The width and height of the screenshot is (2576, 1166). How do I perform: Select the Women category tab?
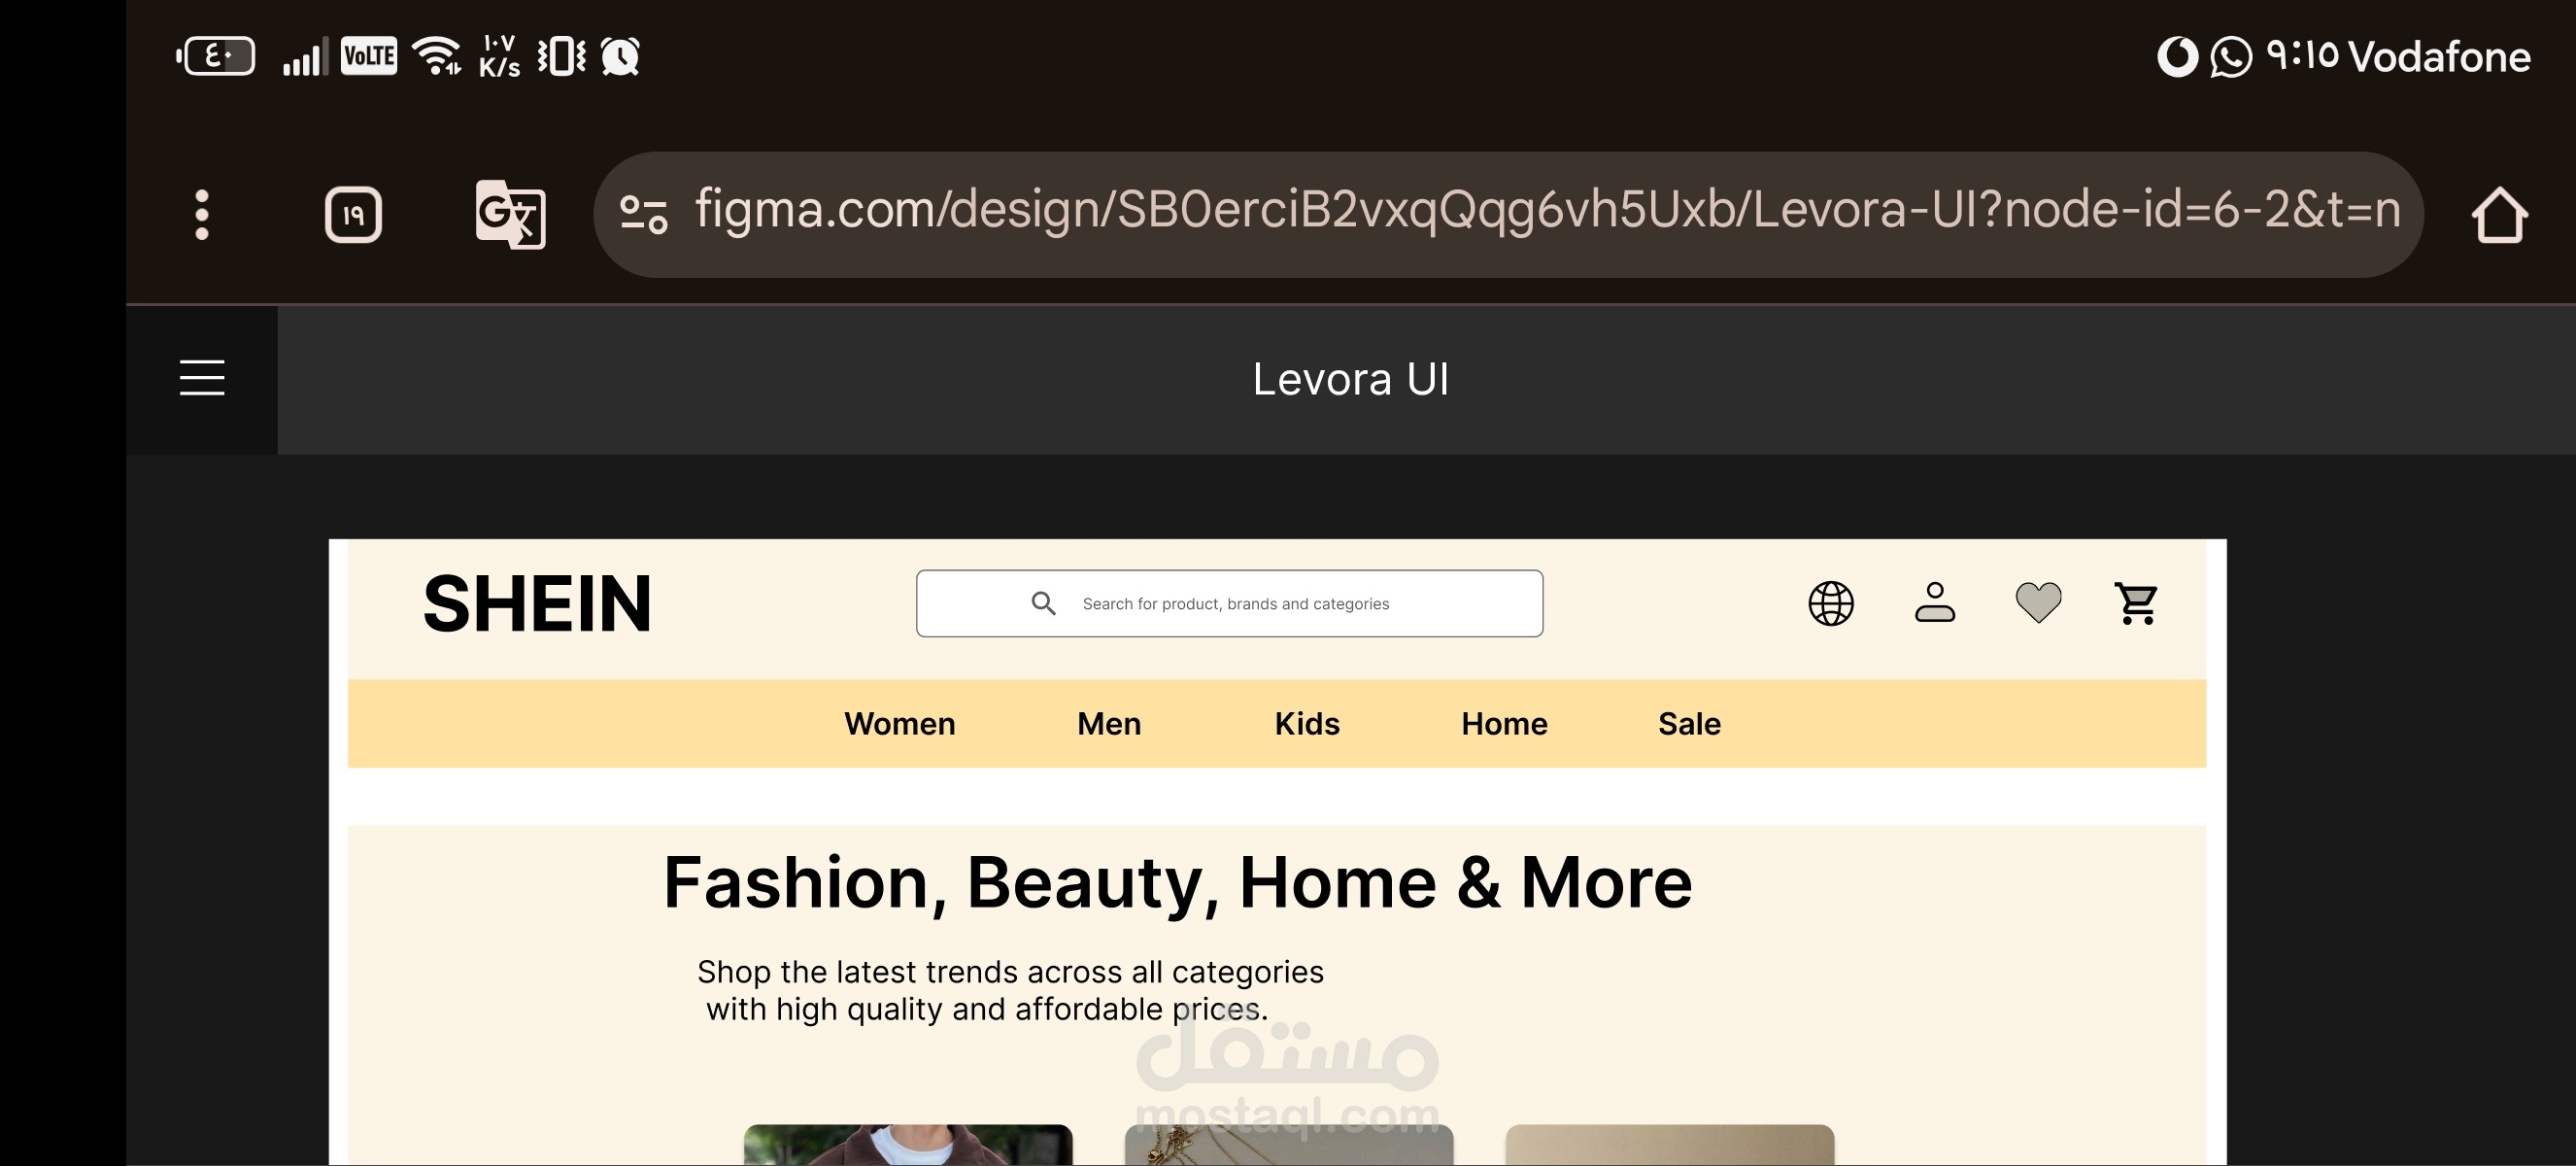(x=899, y=723)
